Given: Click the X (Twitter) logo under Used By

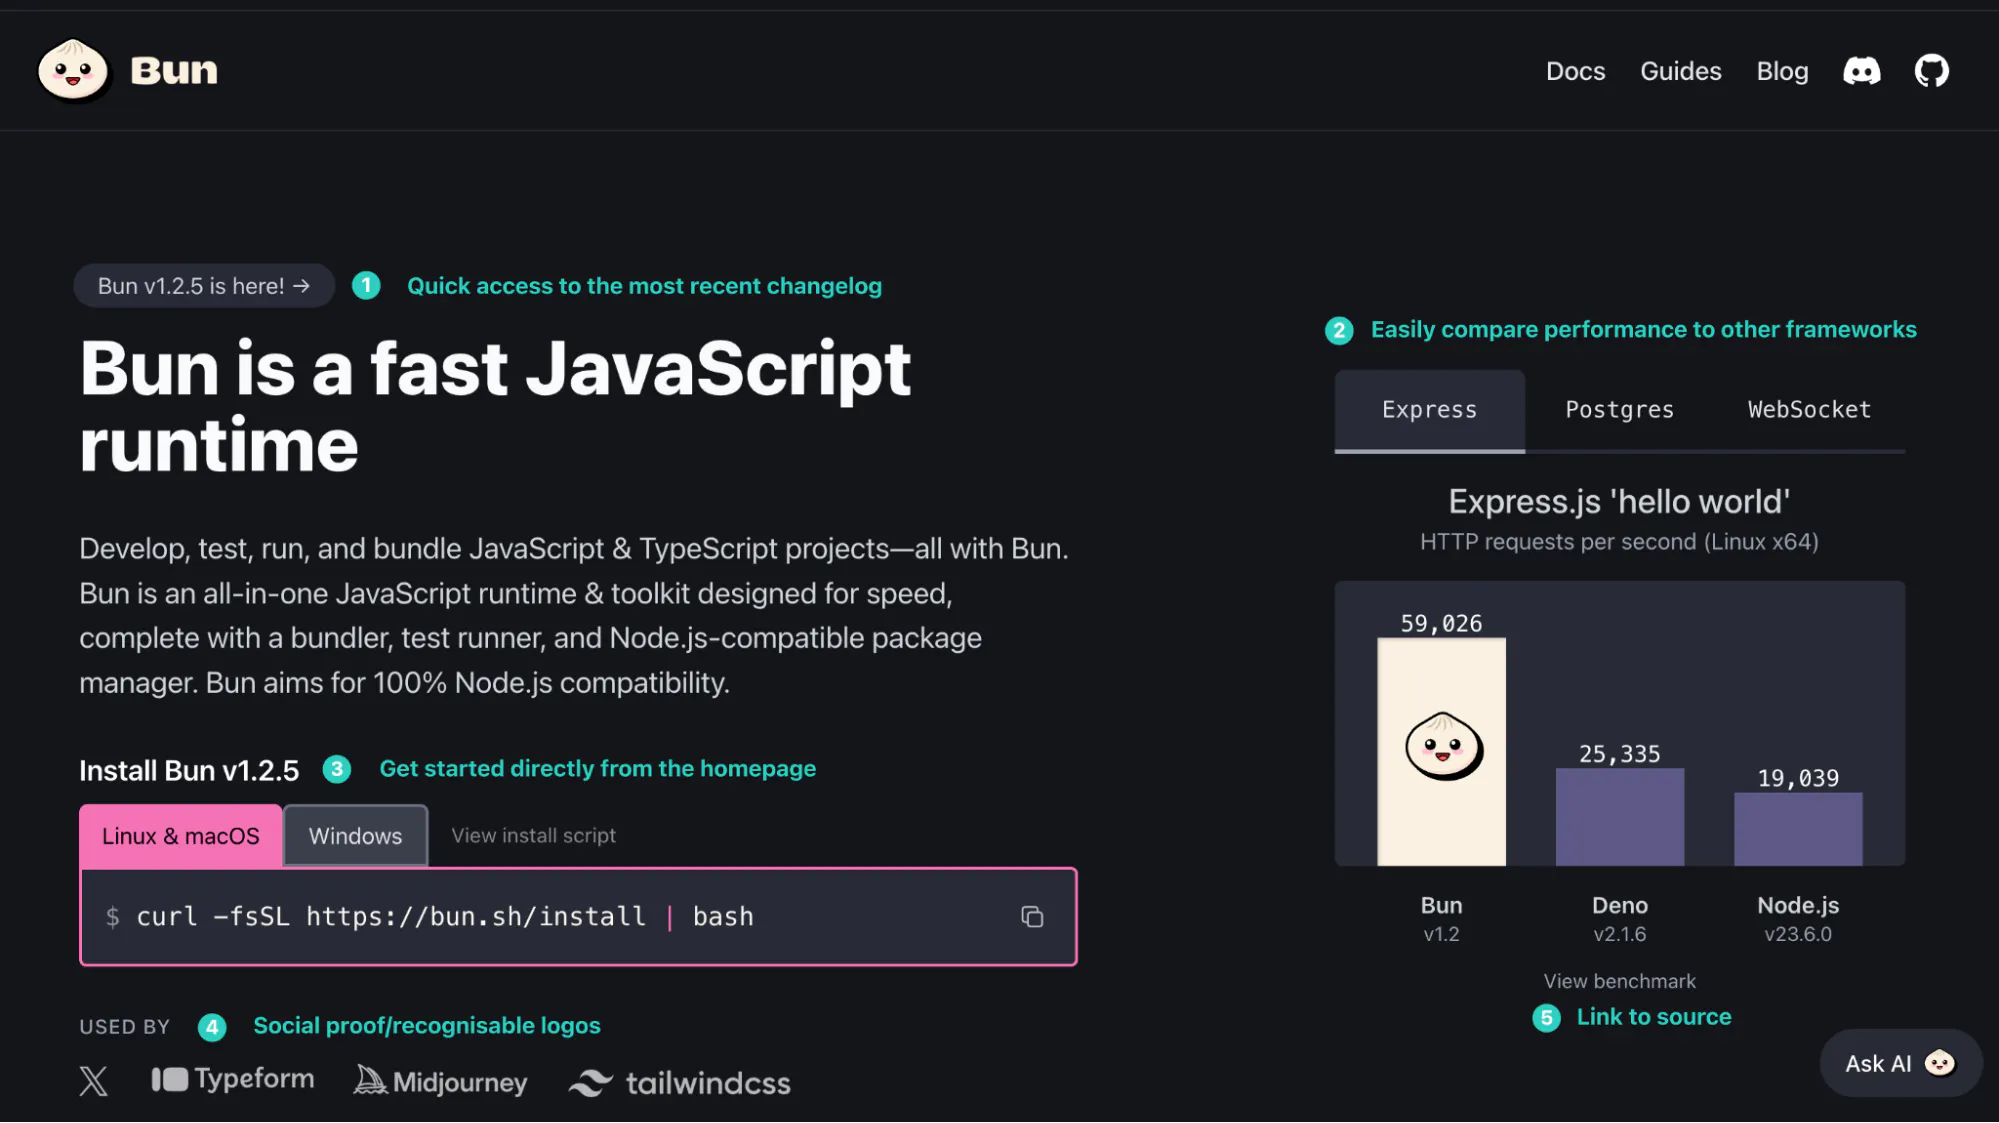Looking at the screenshot, I should pos(93,1081).
